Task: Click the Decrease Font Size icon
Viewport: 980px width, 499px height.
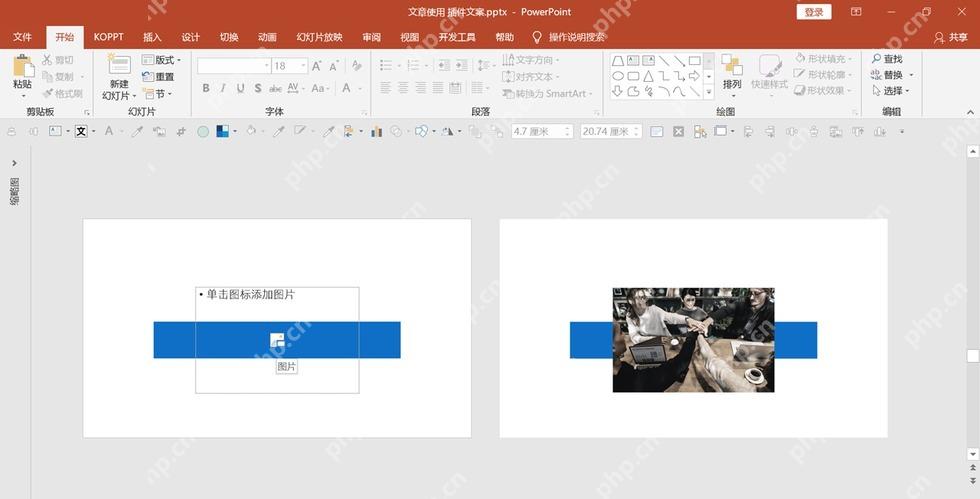Action: [x=334, y=66]
